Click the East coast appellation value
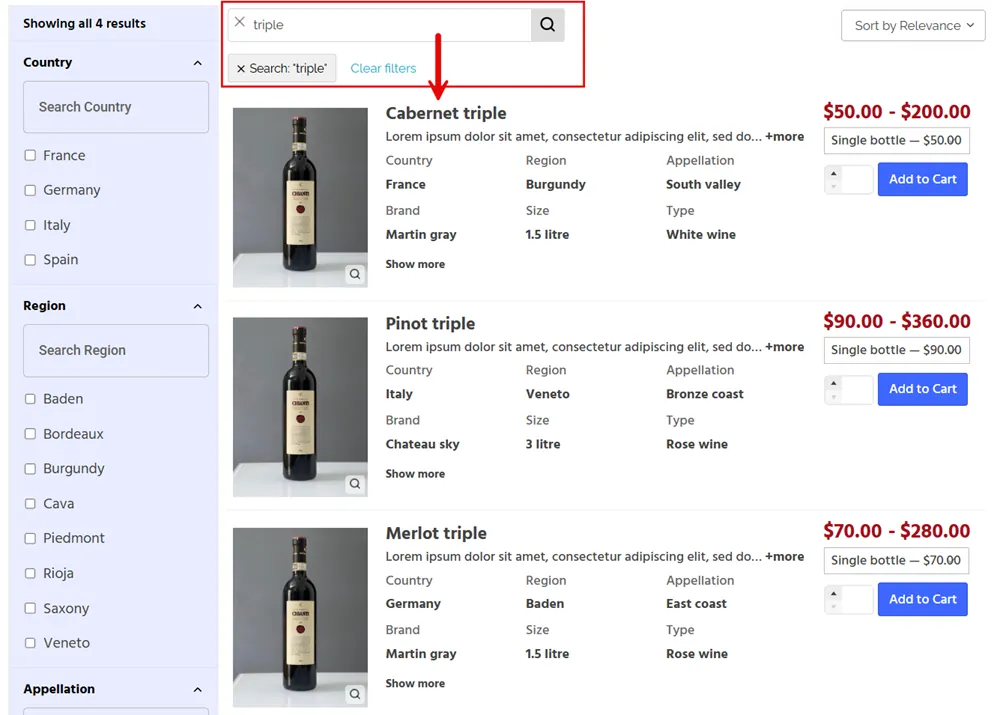Viewport: 1000px width, 715px height. (696, 603)
